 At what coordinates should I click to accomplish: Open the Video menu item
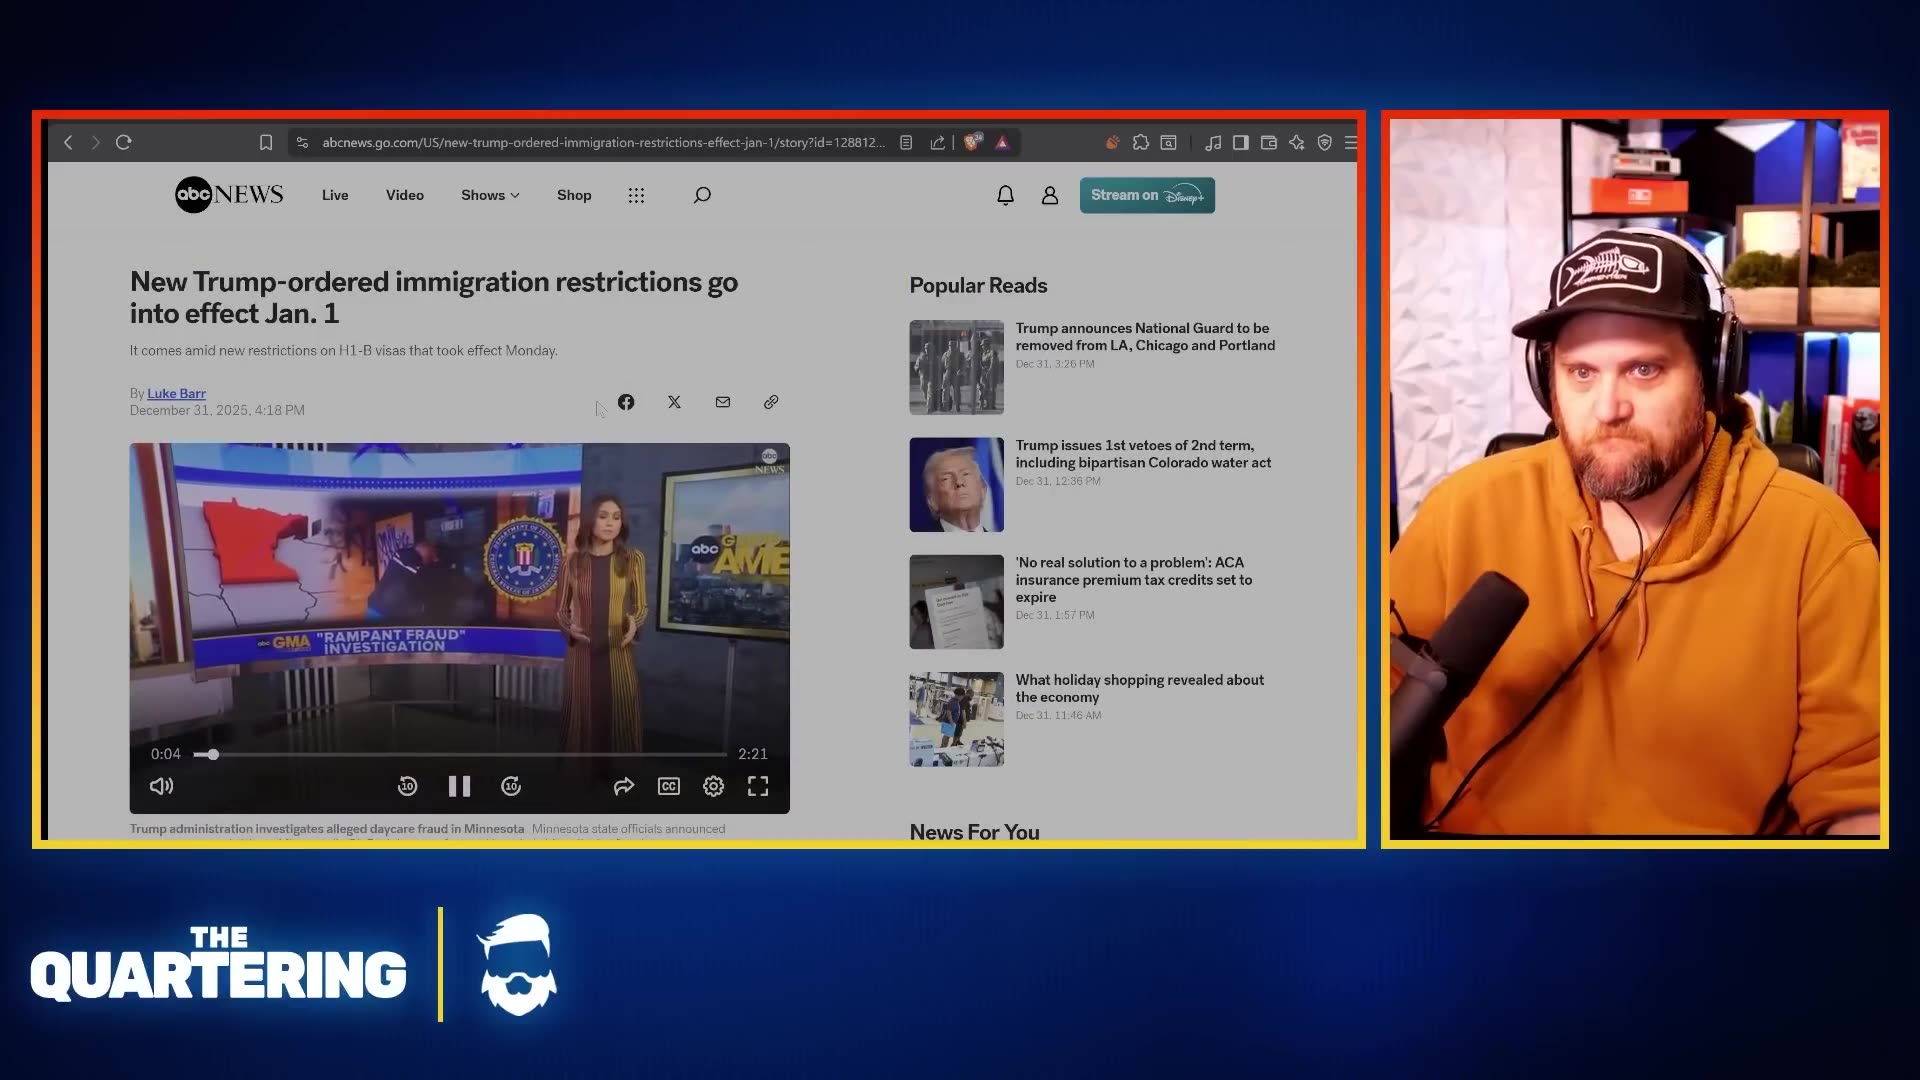[x=405, y=196]
